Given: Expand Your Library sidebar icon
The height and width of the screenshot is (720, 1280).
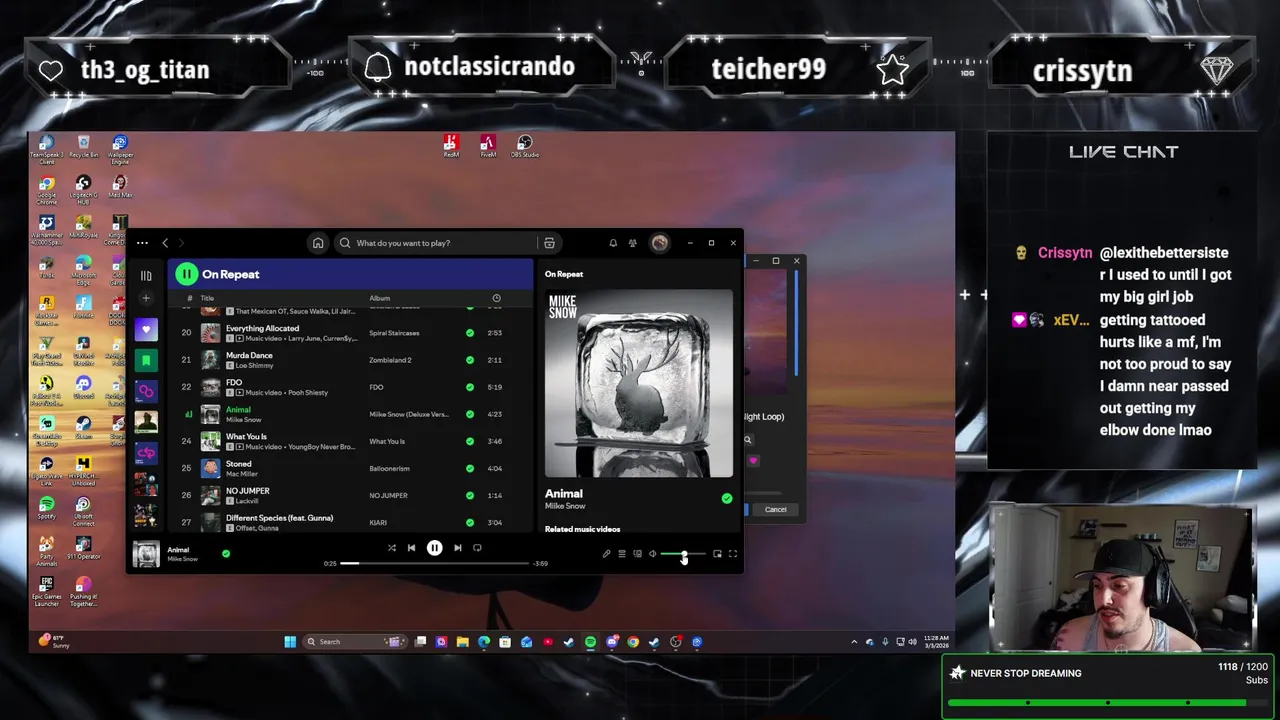Looking at the screenshot, I should pos(146,275).
